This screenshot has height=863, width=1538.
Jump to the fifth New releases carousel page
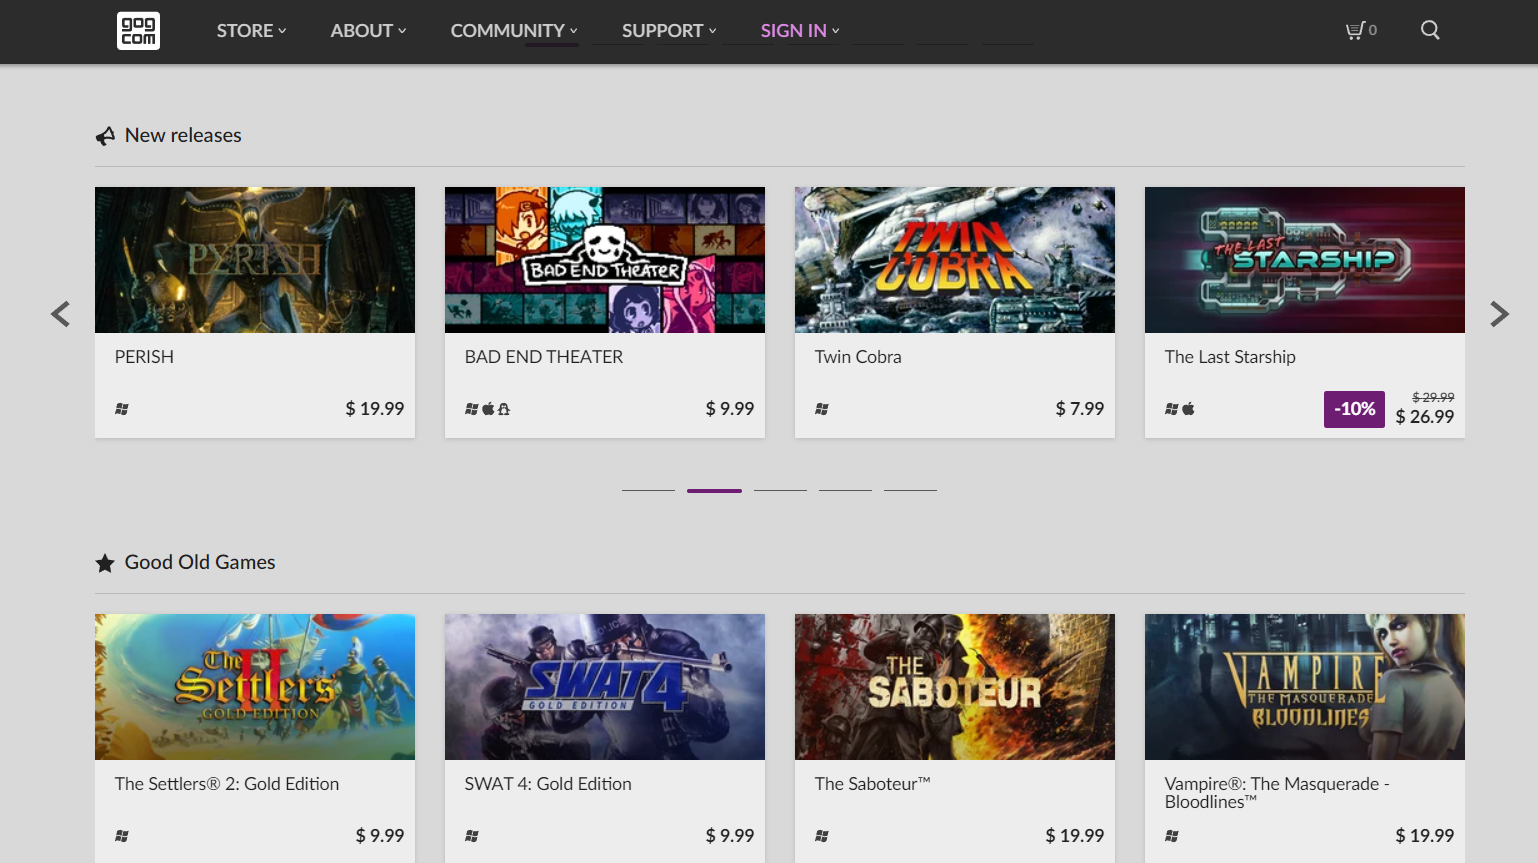tap(910, 490)
